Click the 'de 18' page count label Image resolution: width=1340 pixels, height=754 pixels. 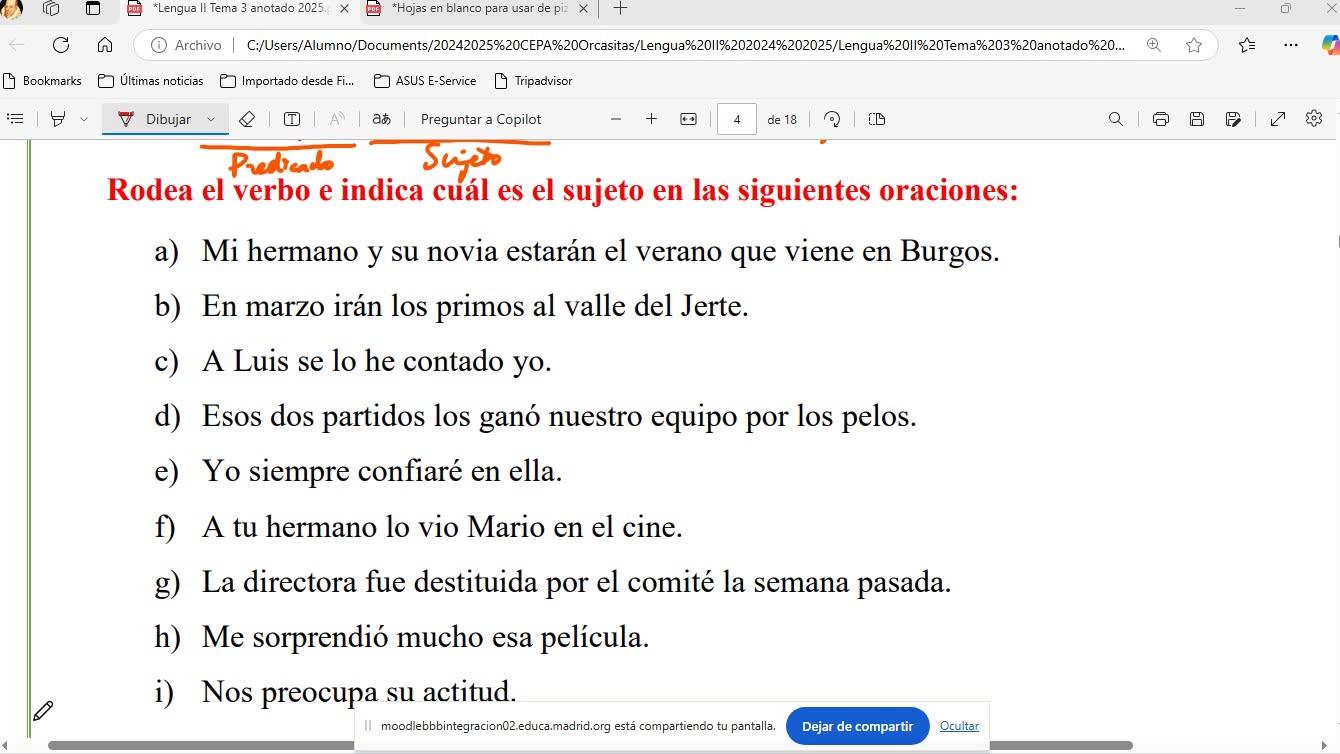click(782, 119)
